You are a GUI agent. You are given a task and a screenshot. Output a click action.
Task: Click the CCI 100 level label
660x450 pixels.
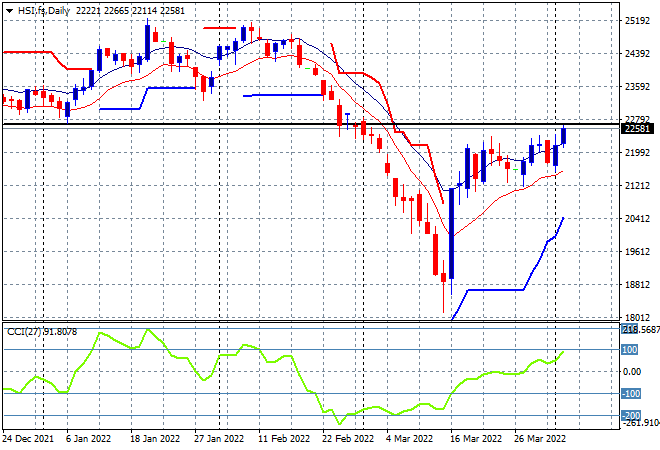click(x=630, y=350)
